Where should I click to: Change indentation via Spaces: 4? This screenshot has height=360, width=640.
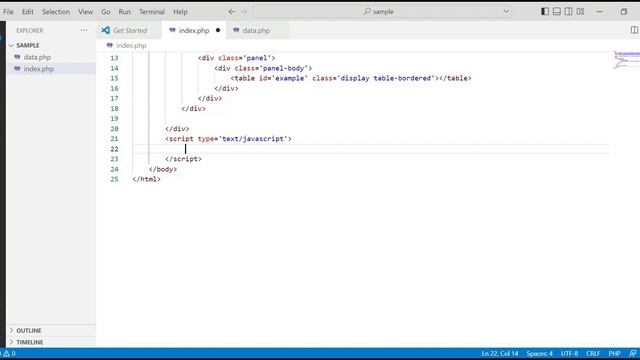539,353
